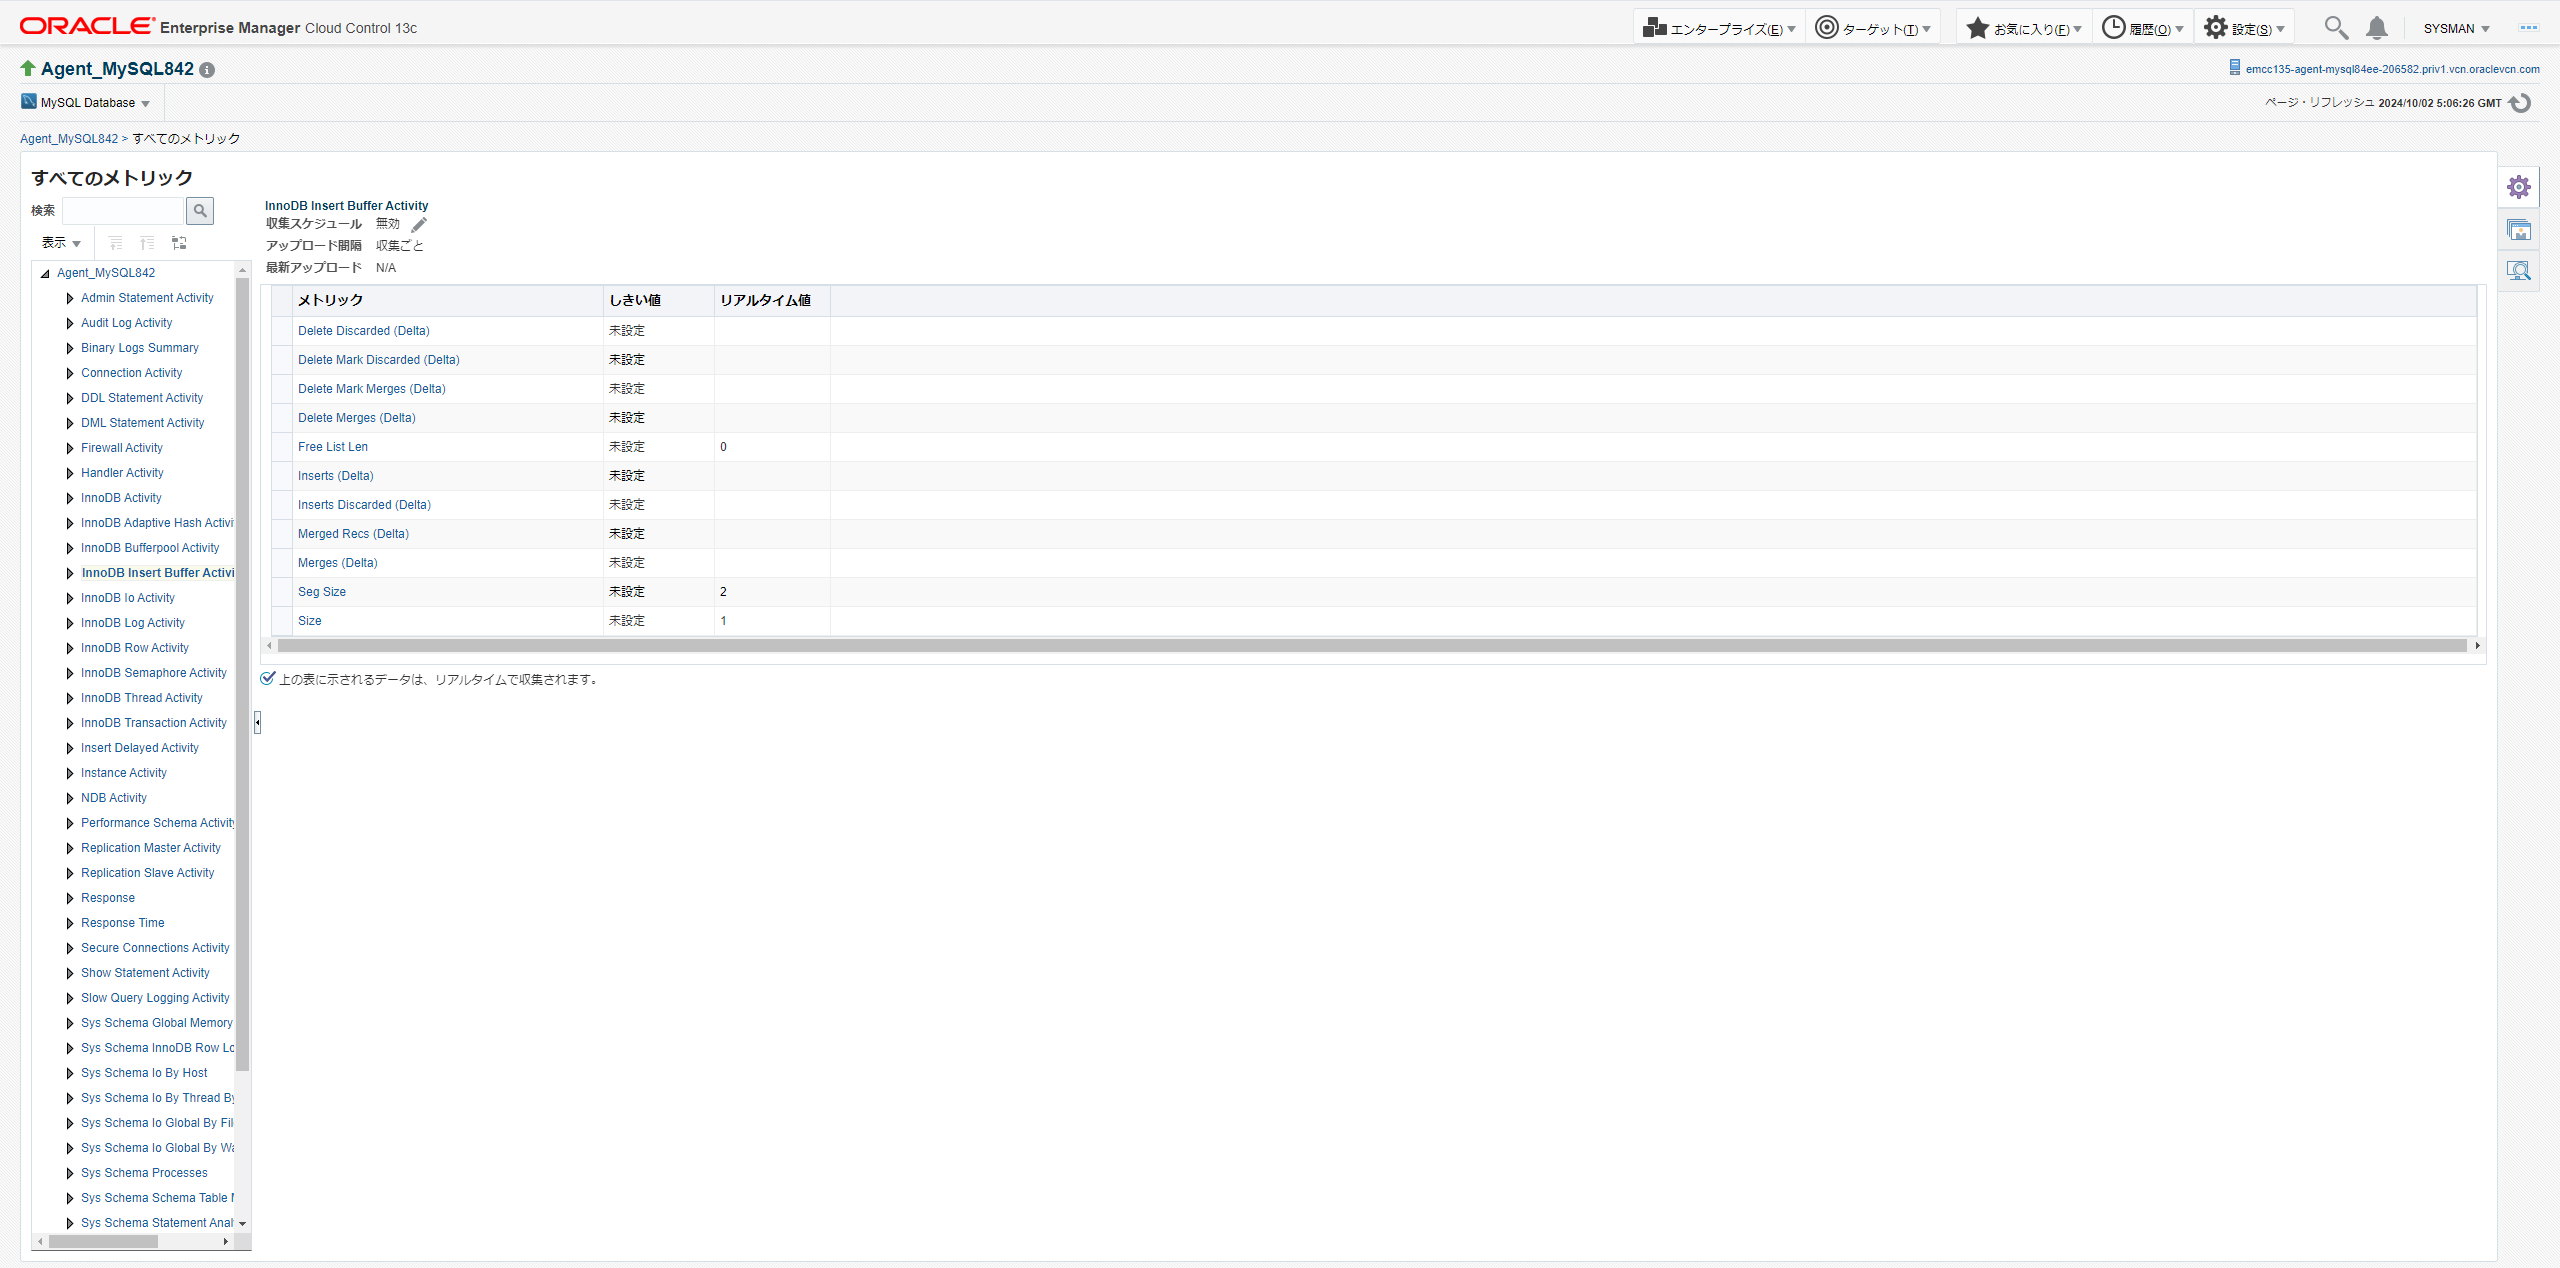2560x1268 pixels.
Task: Click the tree hierarchy toolbar icon
Action: 179,243
